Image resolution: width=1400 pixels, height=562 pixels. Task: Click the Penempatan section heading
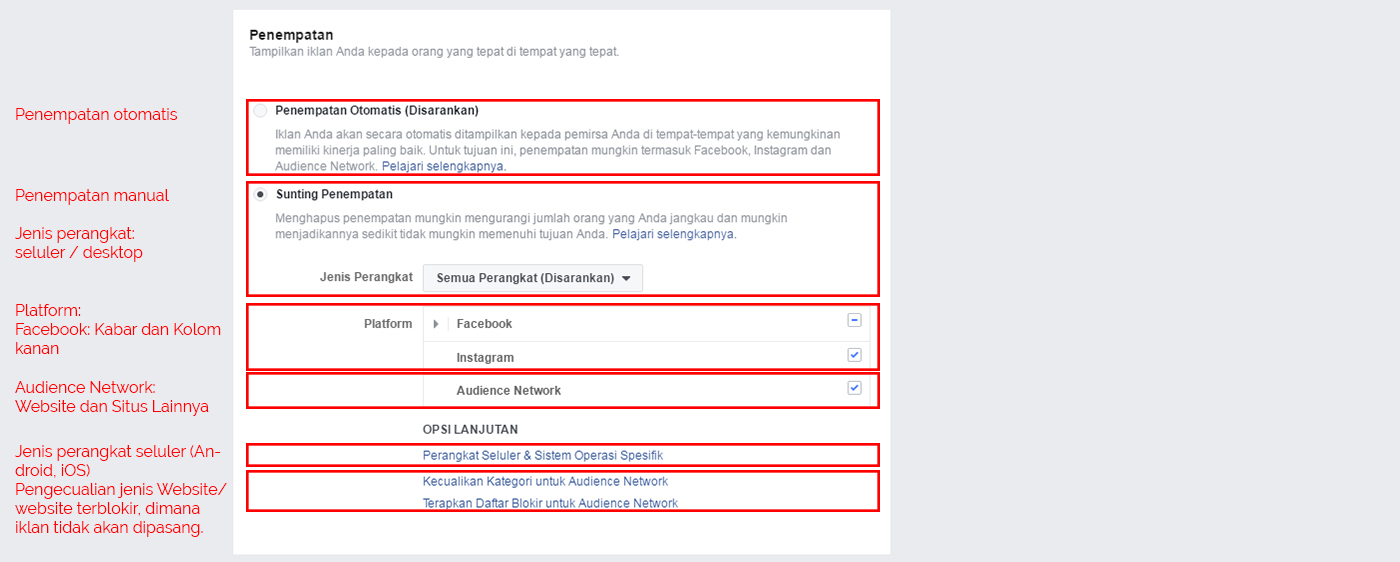pyautogui.click(x=291, y=35)
